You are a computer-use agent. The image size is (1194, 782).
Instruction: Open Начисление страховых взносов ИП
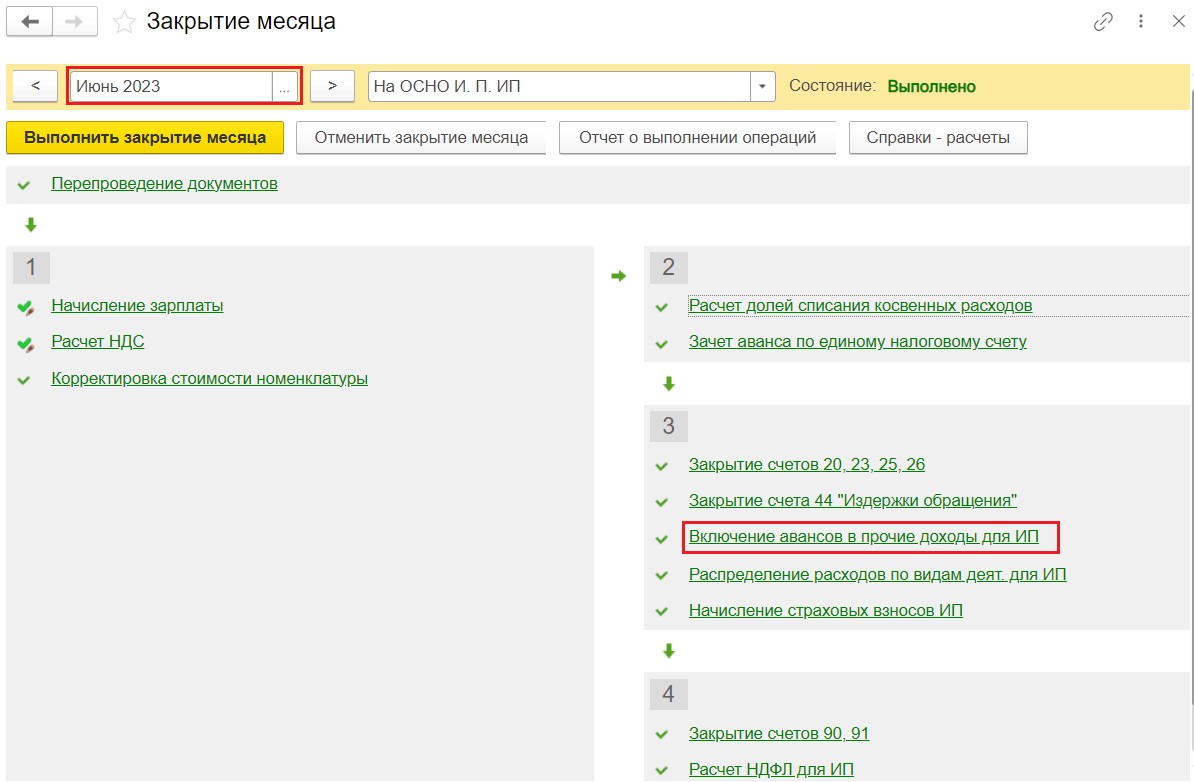point(825,611)
